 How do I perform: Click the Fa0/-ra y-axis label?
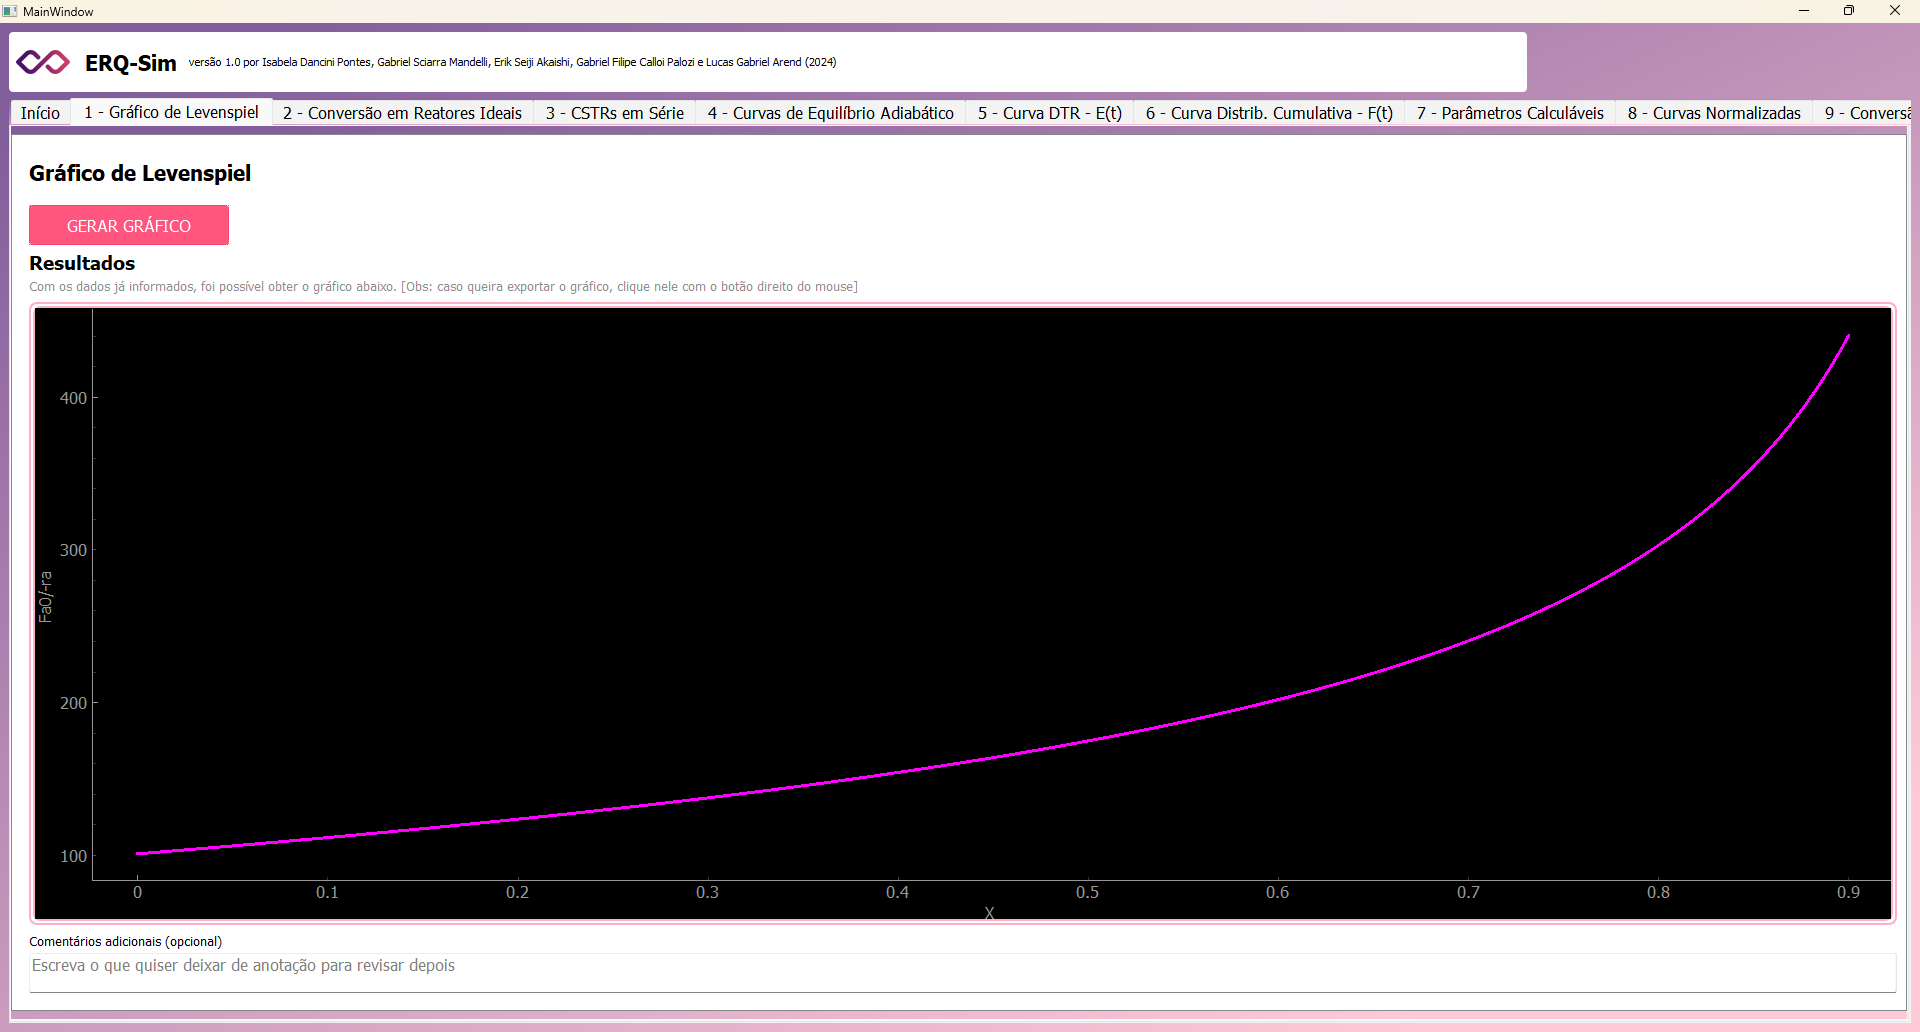(45, 597)
